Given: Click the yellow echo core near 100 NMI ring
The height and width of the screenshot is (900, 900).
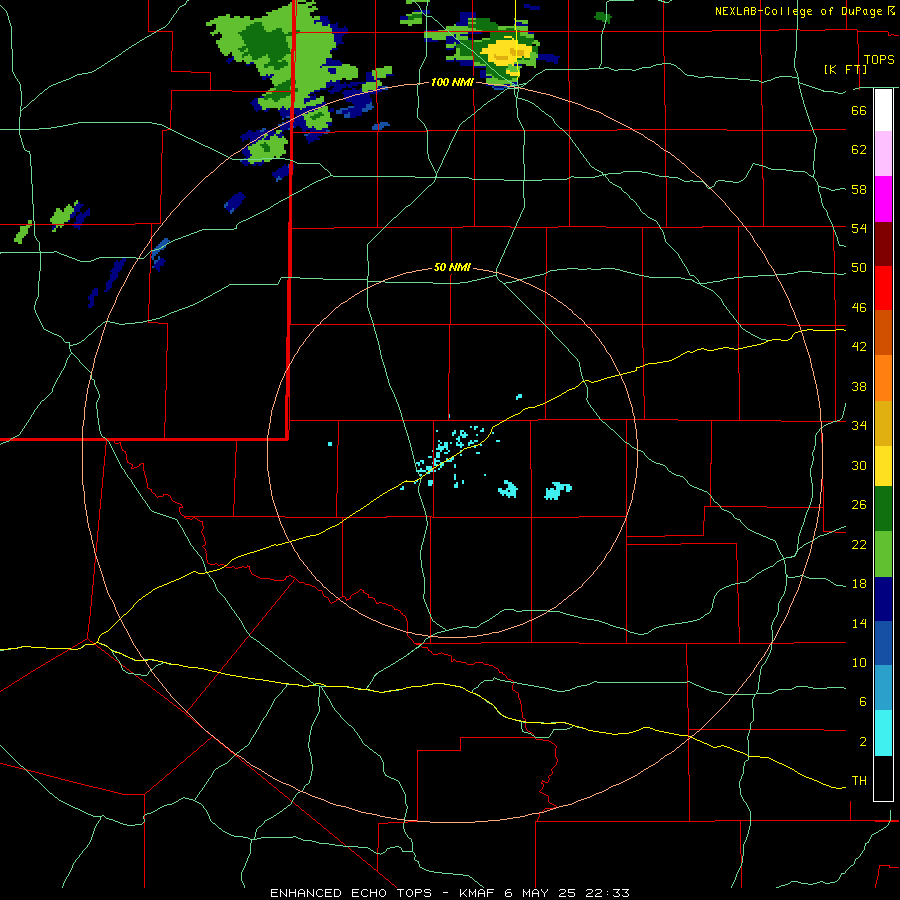Looking at the screenshot, I should click(x=506, y=56).
